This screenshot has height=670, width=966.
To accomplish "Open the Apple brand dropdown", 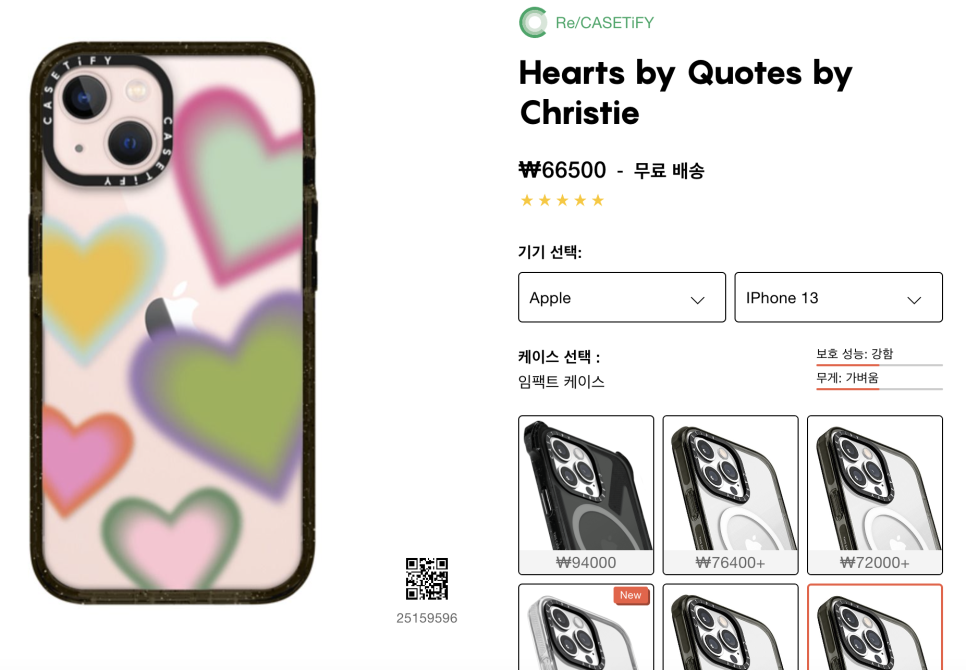I will coord(622,297).
